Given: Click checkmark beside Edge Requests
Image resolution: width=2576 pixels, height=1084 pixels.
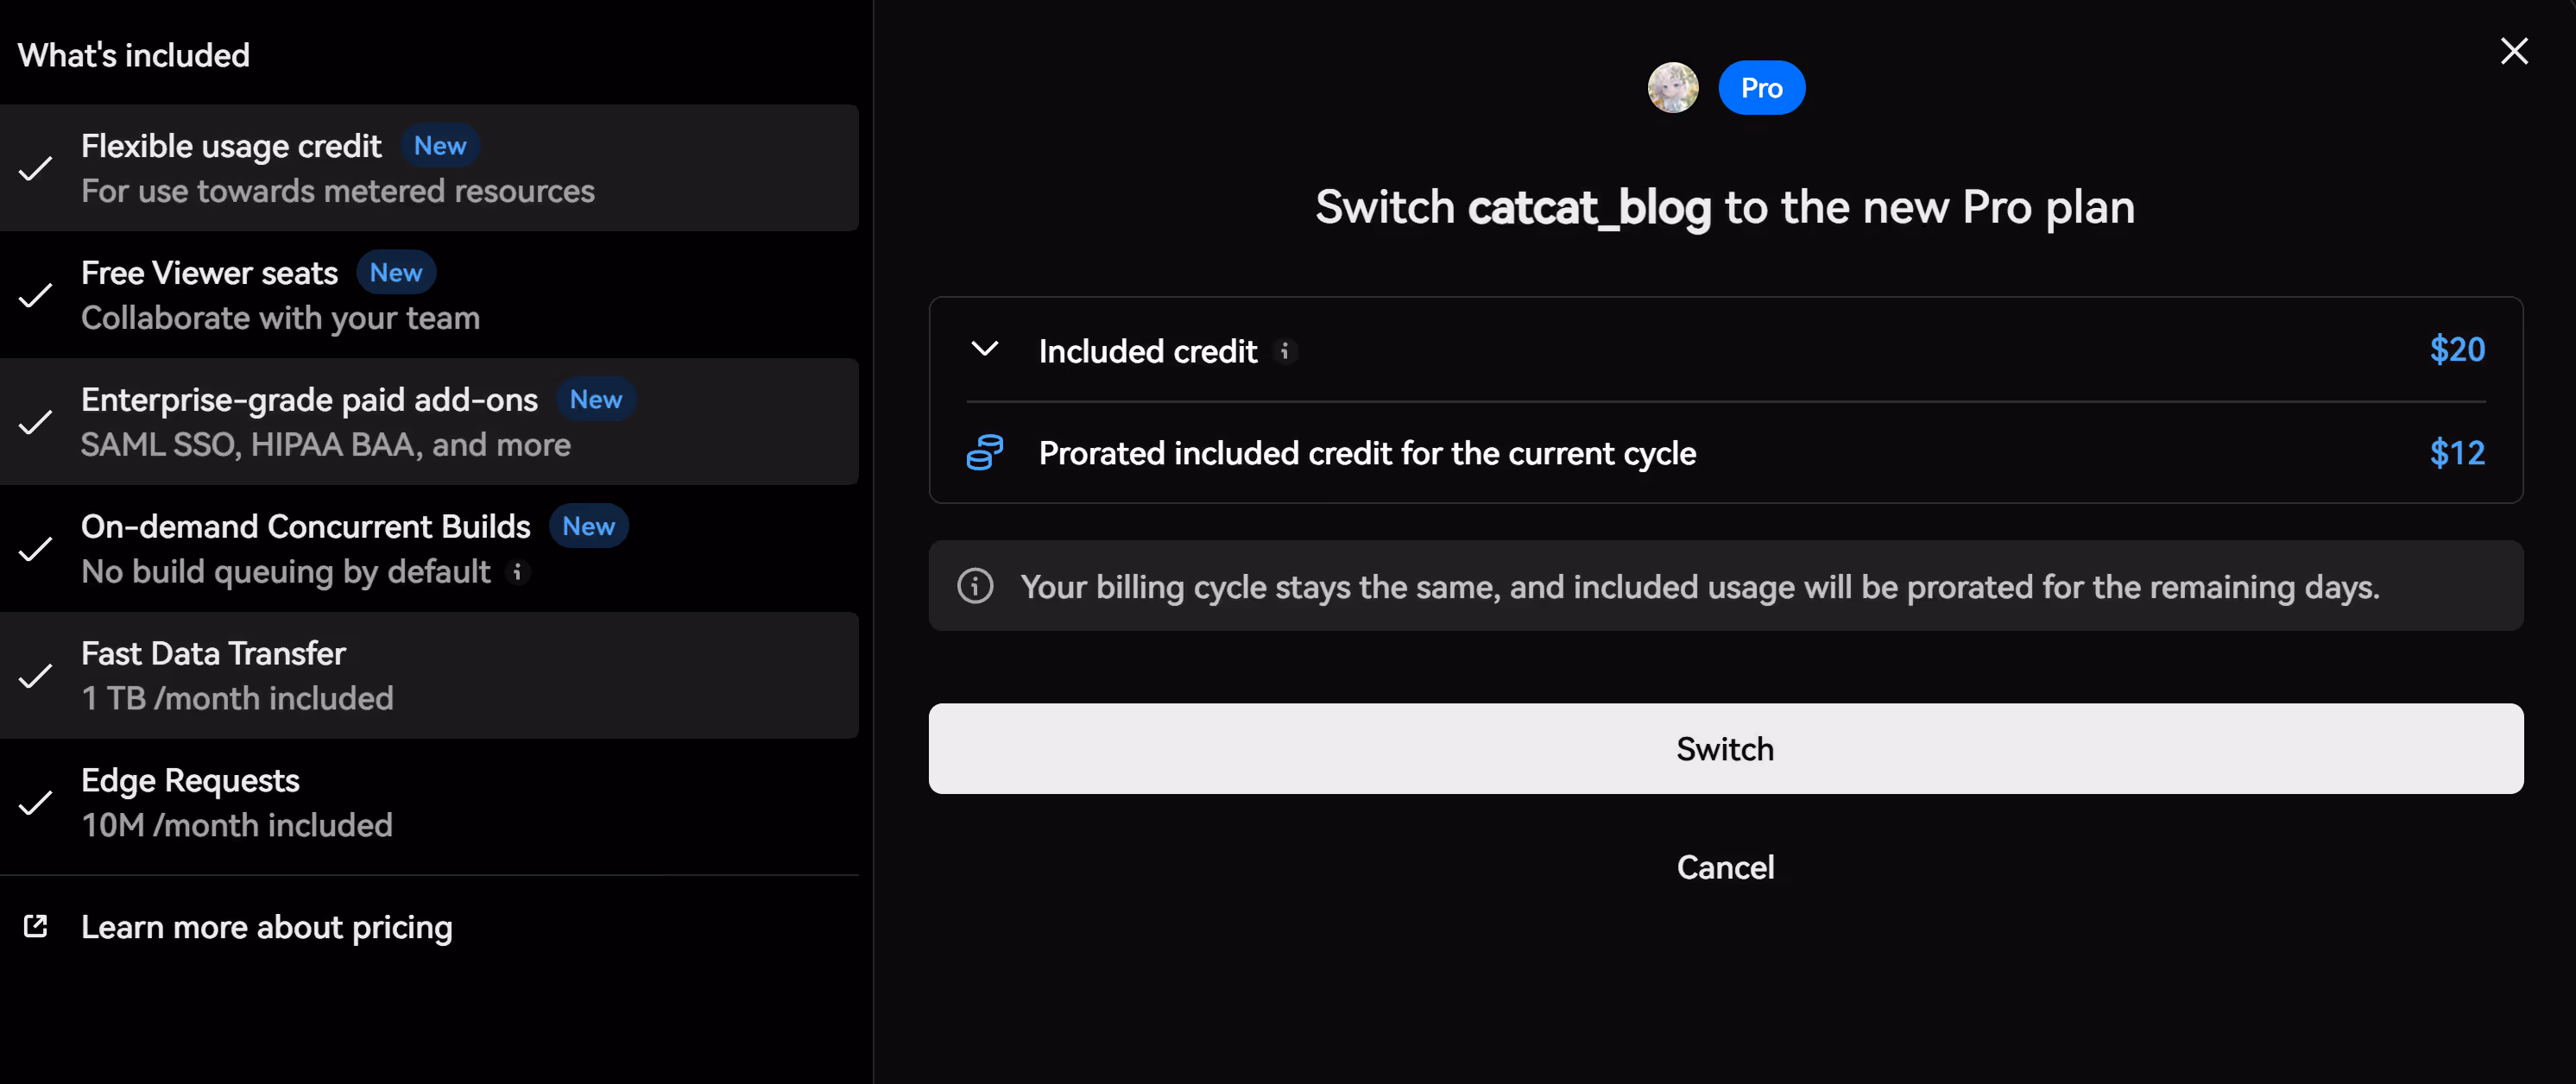Looking at the screenshot, I should (36, 804).
